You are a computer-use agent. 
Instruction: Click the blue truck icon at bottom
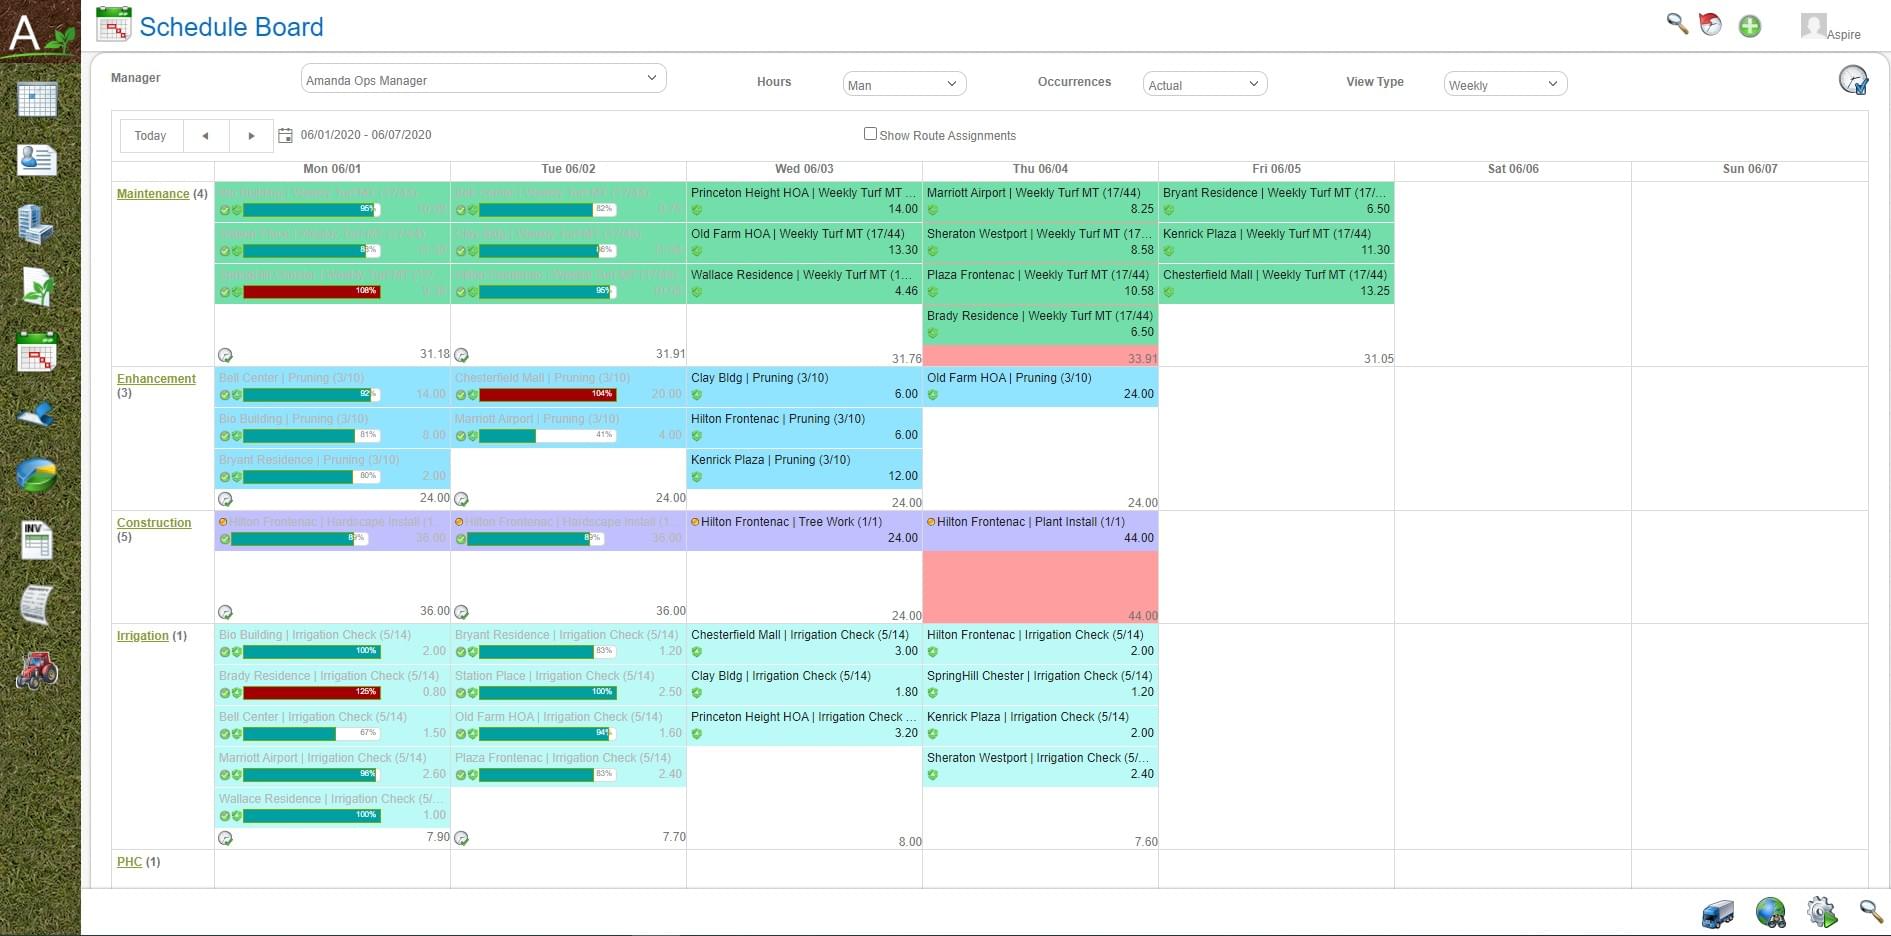click(x=1718, y=913)
